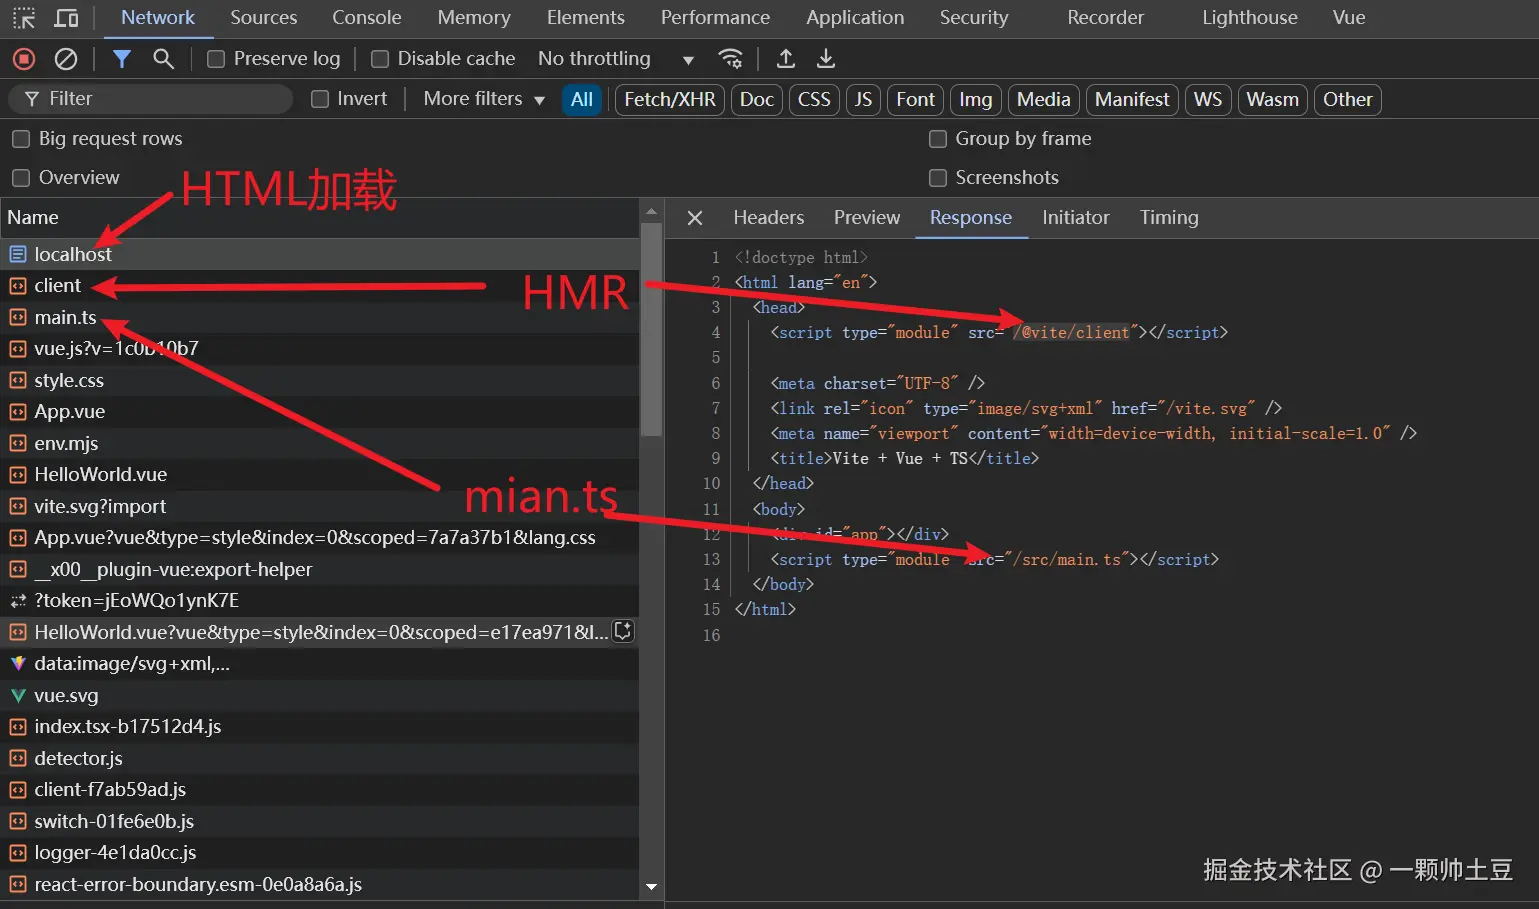
Task: Click the import HAR upload icon
Action: (x=786, y=59)
